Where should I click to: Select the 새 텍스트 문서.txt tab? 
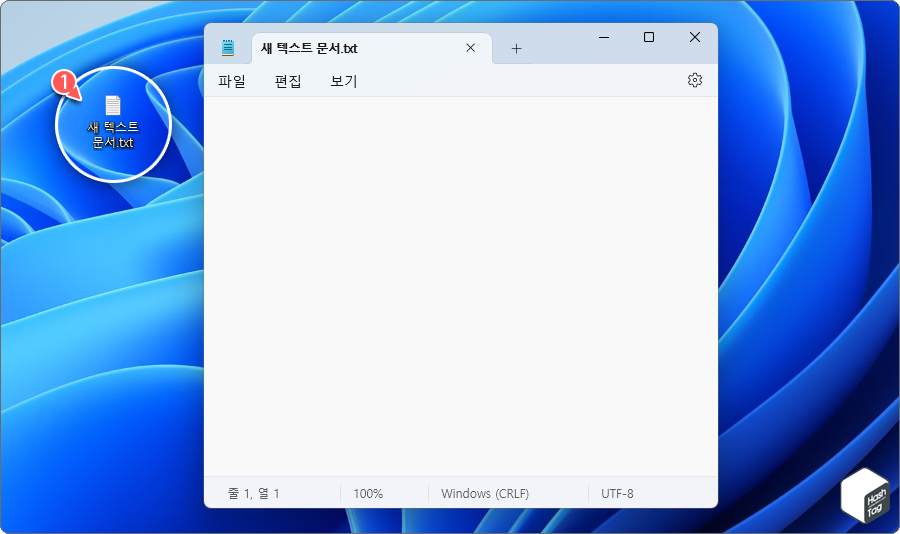tap(371, 48)
